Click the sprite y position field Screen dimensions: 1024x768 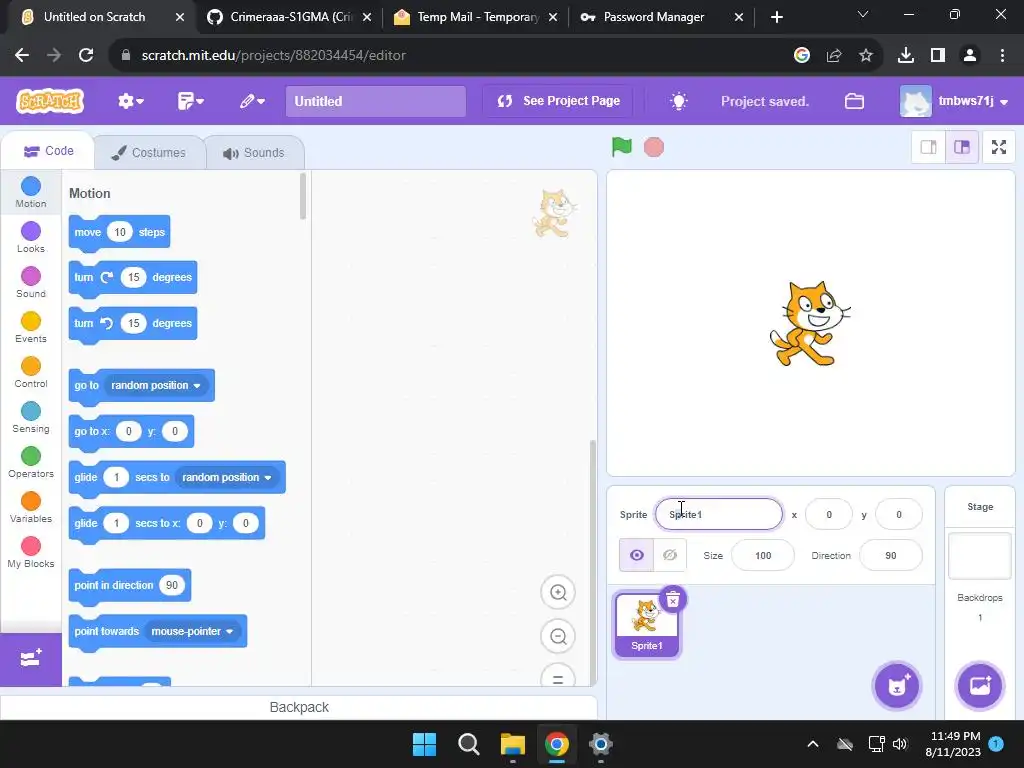click(899, 515)
